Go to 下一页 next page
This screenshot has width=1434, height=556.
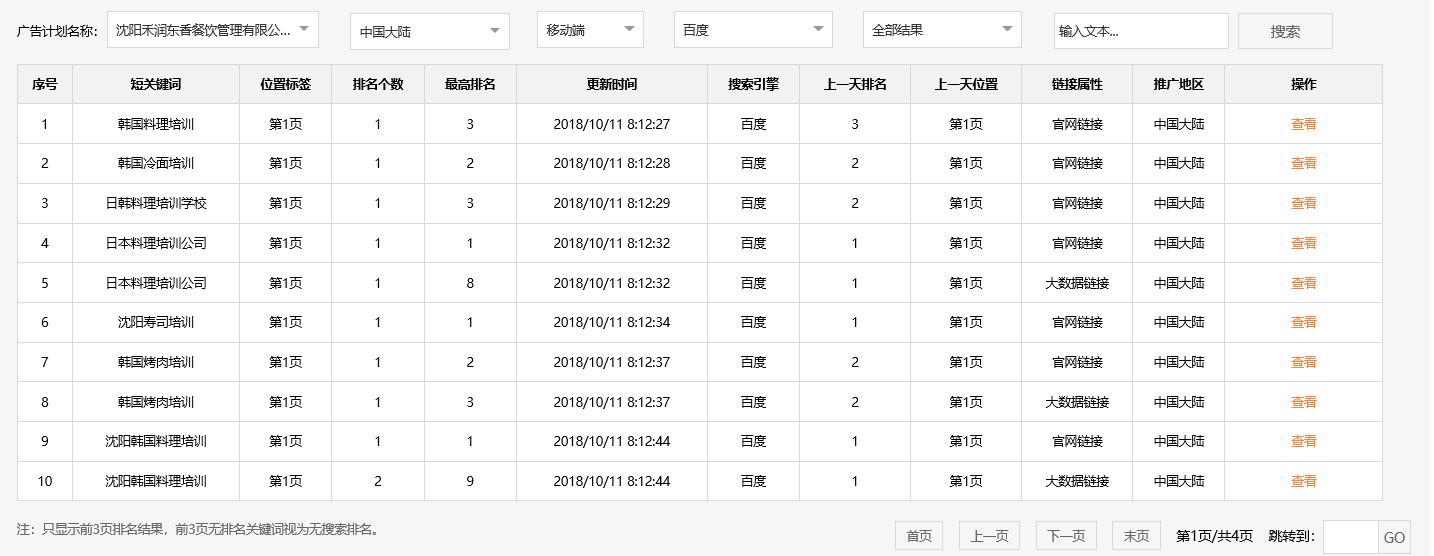coord(1066,536)
